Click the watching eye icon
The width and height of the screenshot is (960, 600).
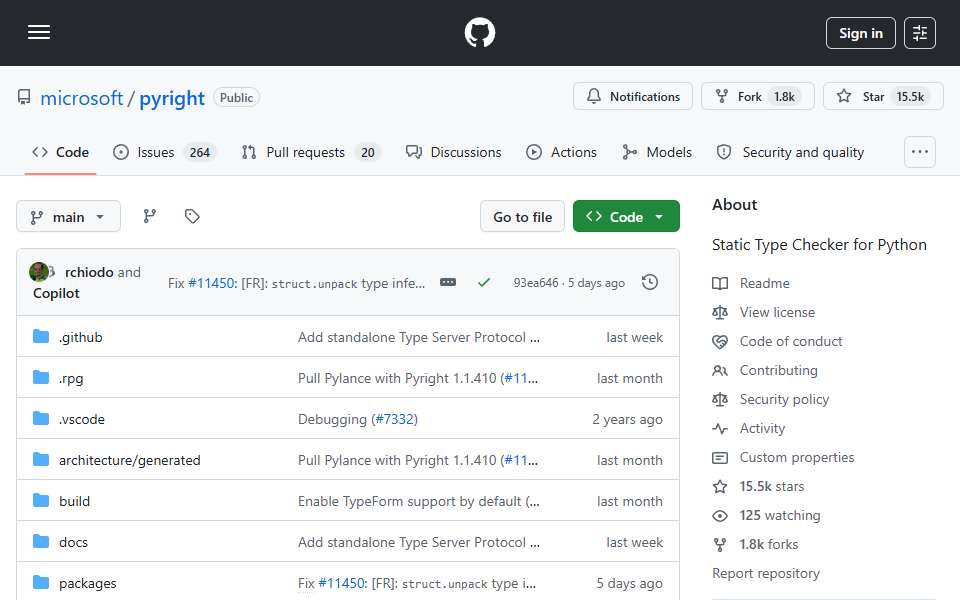point(720,516)
